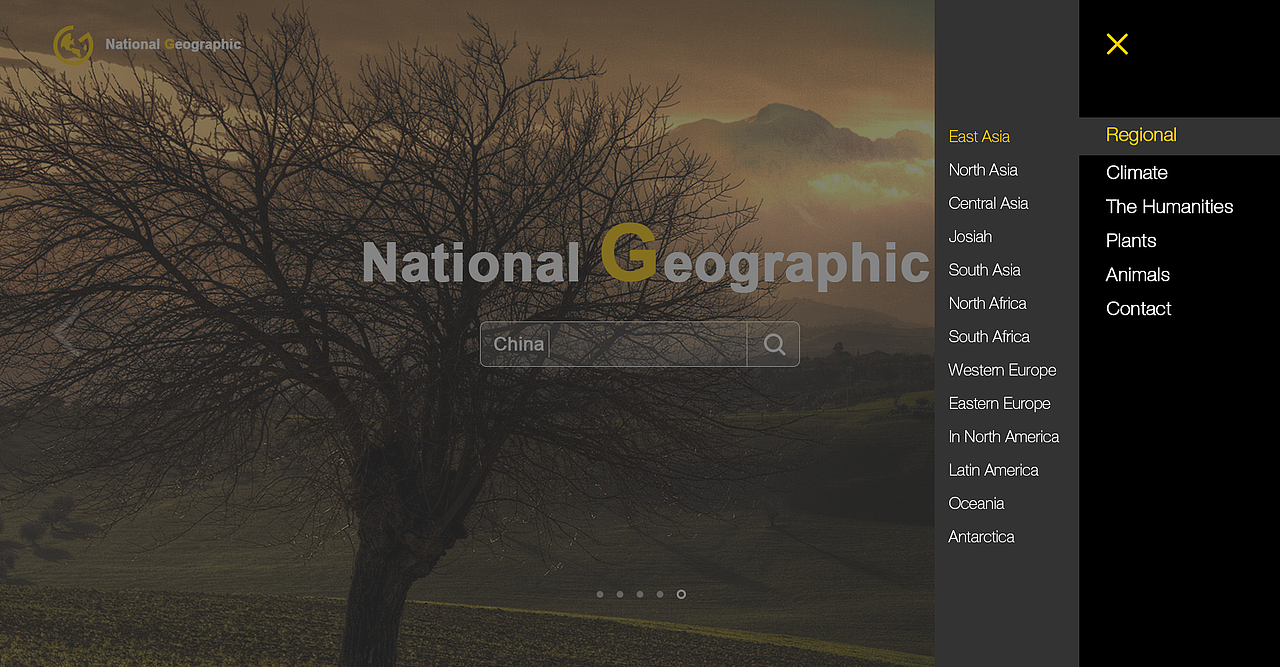Click the search field containing China

click(x=613, y=344)
